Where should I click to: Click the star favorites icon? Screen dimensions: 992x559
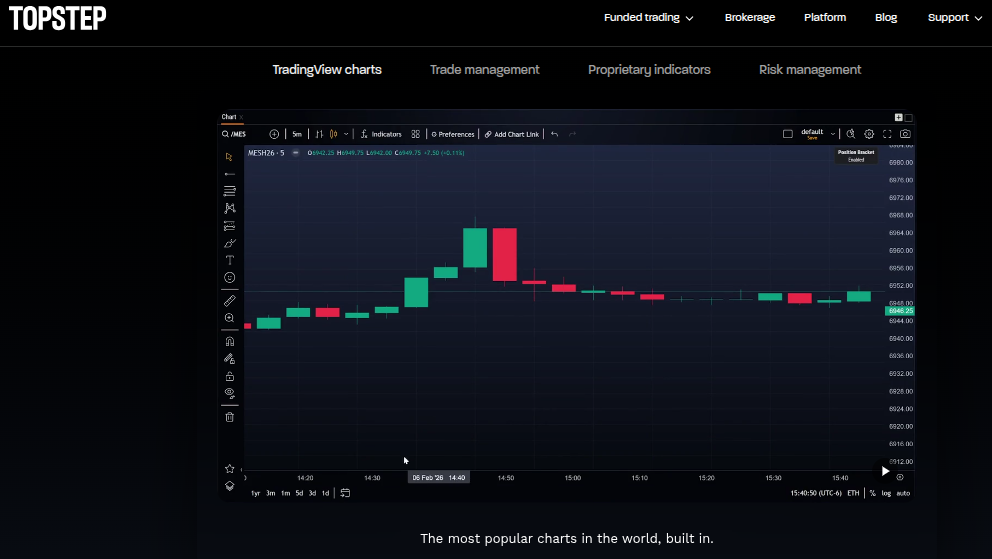pyautogui.click(x=230, y=469)
